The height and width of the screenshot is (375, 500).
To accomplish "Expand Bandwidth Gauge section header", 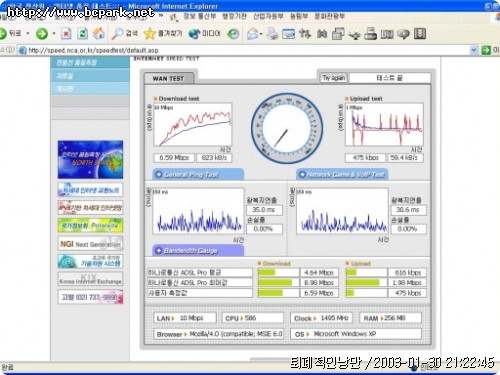I will coord(198,250).
